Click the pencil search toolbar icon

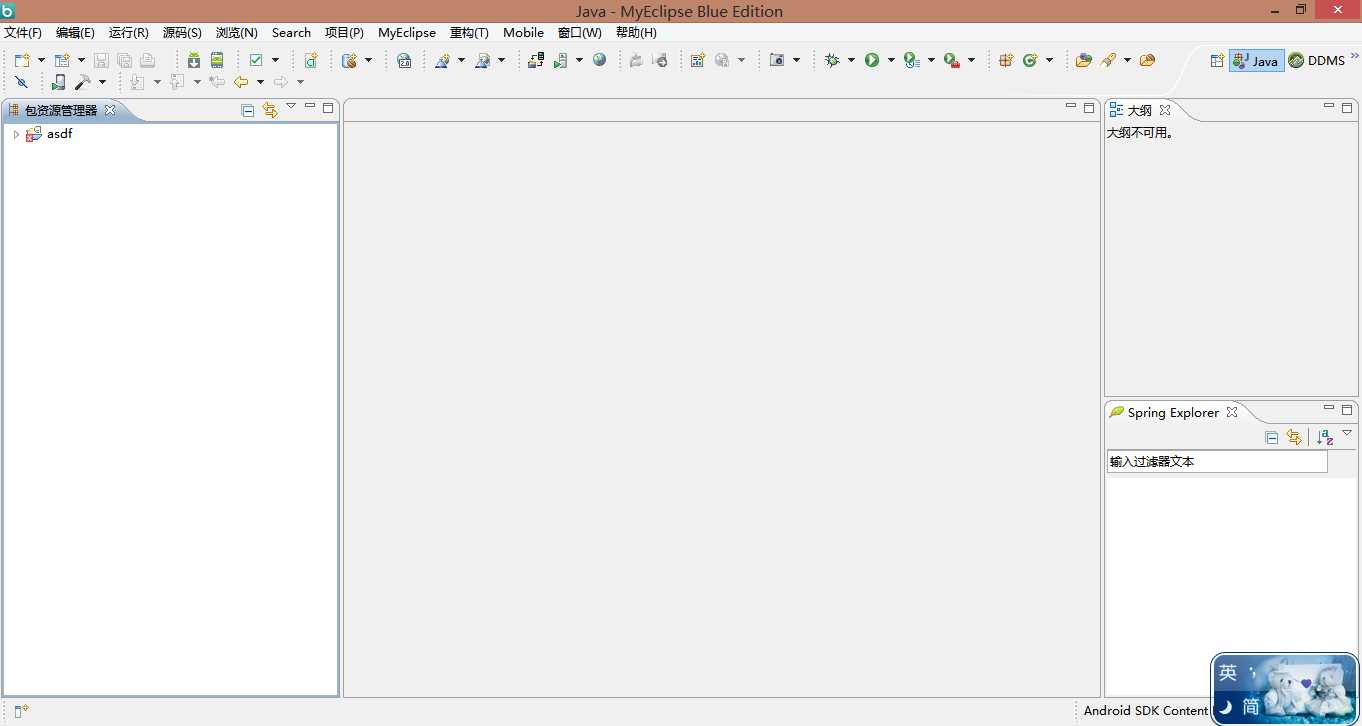point(1108,60)
